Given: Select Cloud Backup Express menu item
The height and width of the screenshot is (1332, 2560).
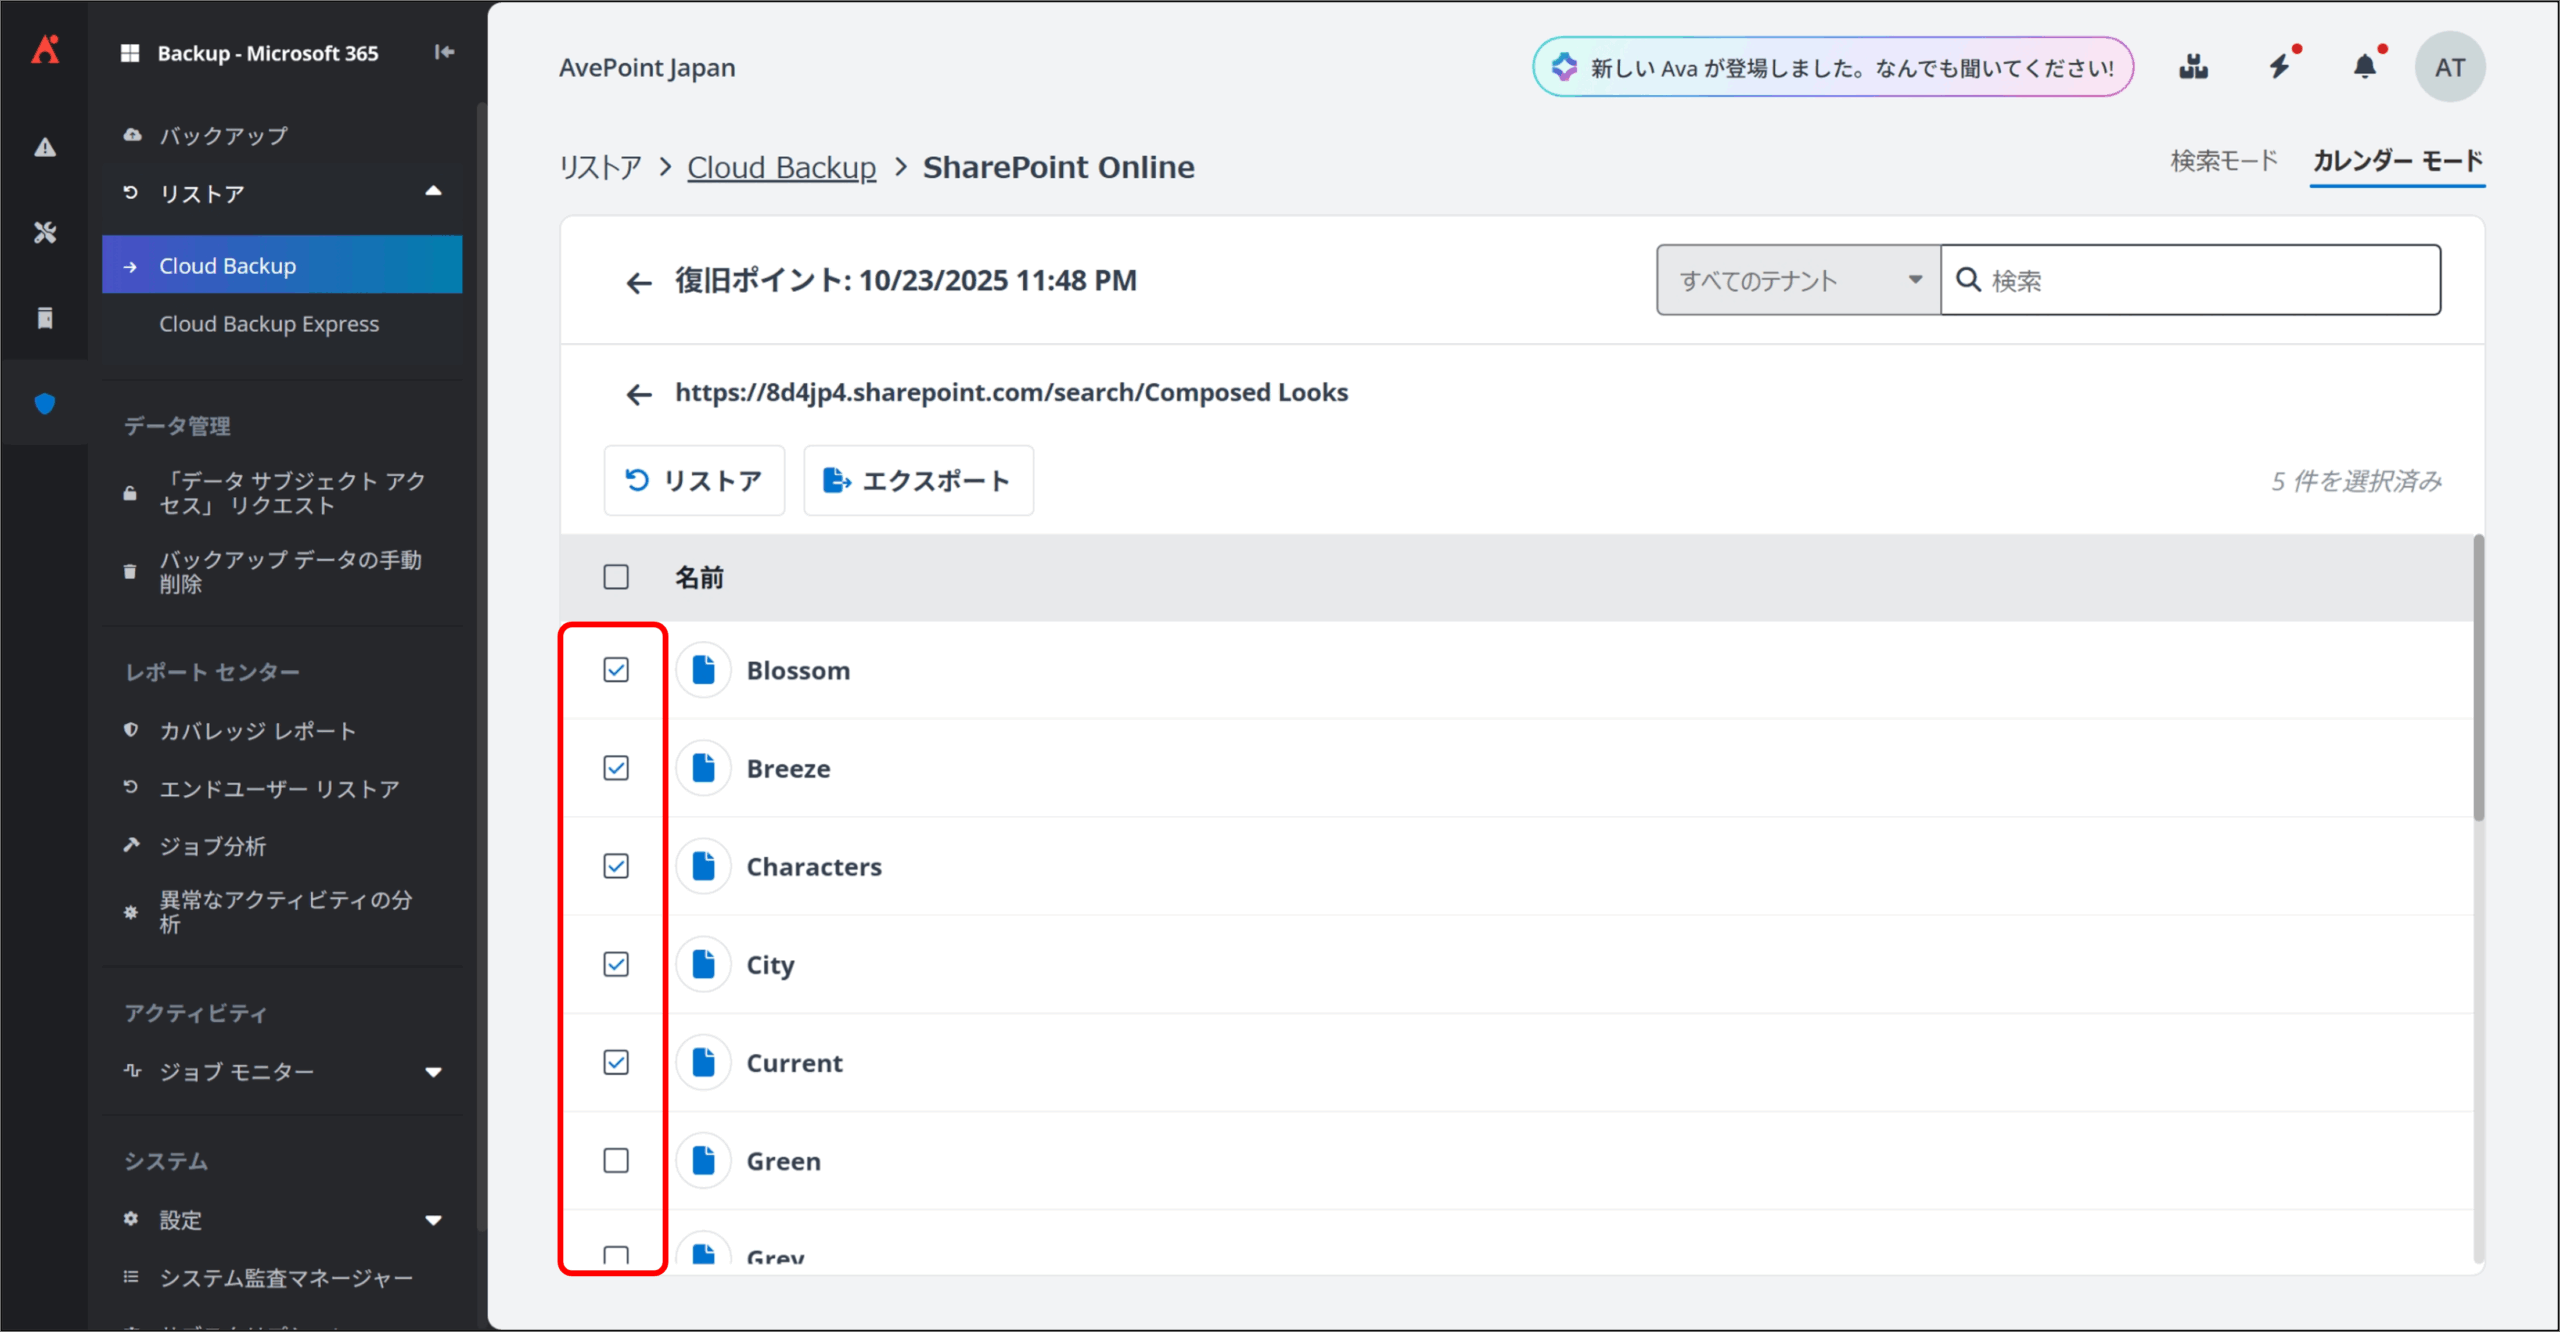Looking at the screenshot, I should (269, 324).
